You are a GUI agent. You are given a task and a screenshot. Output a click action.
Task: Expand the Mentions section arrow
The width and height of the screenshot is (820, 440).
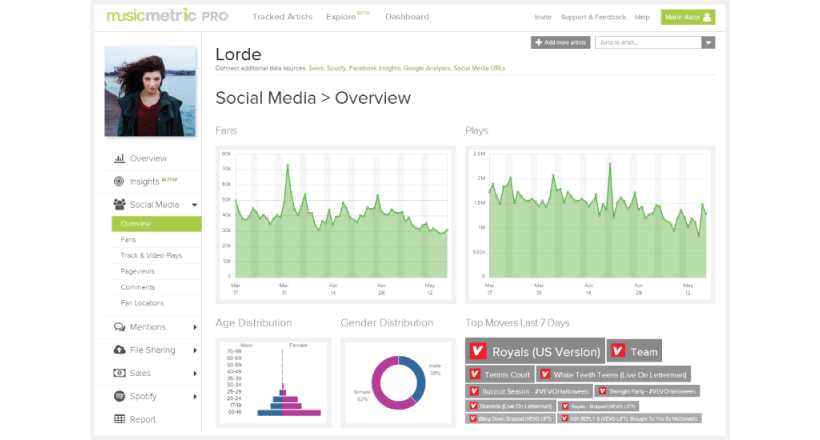pyautogui.click(x=195, y=327)
